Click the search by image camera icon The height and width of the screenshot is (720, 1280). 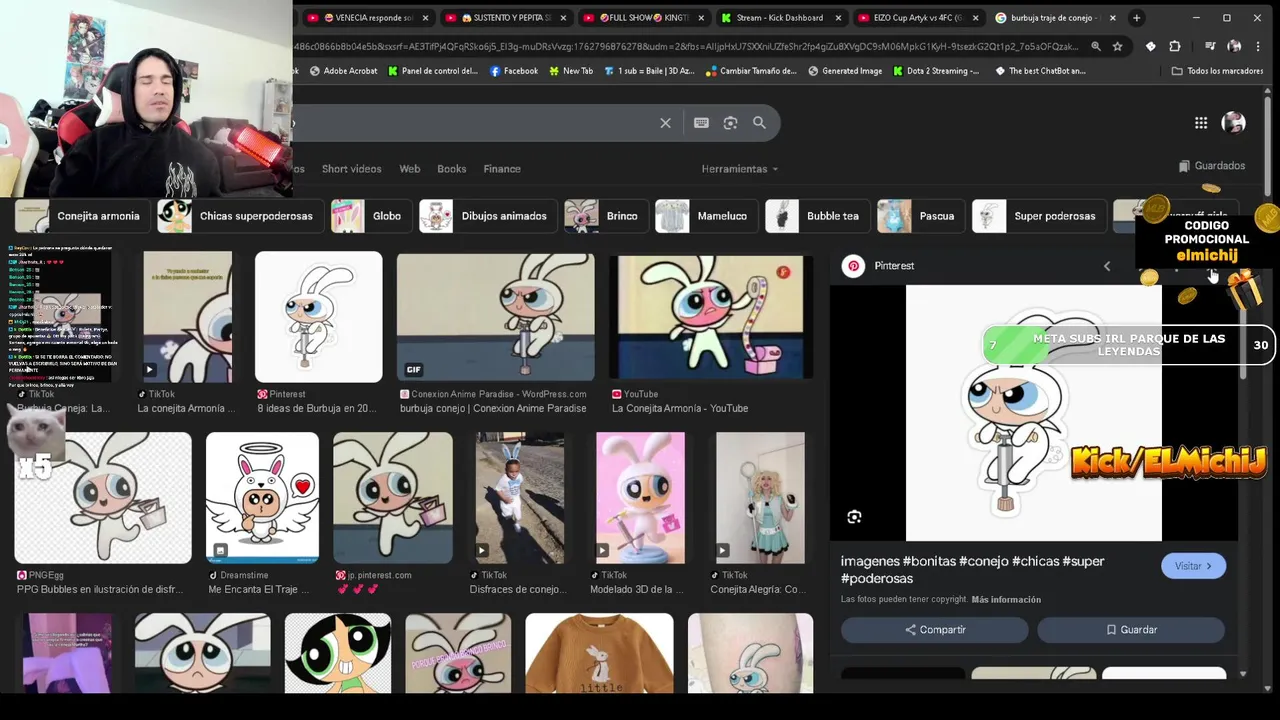pyautogui.click(x=730, y=123)
